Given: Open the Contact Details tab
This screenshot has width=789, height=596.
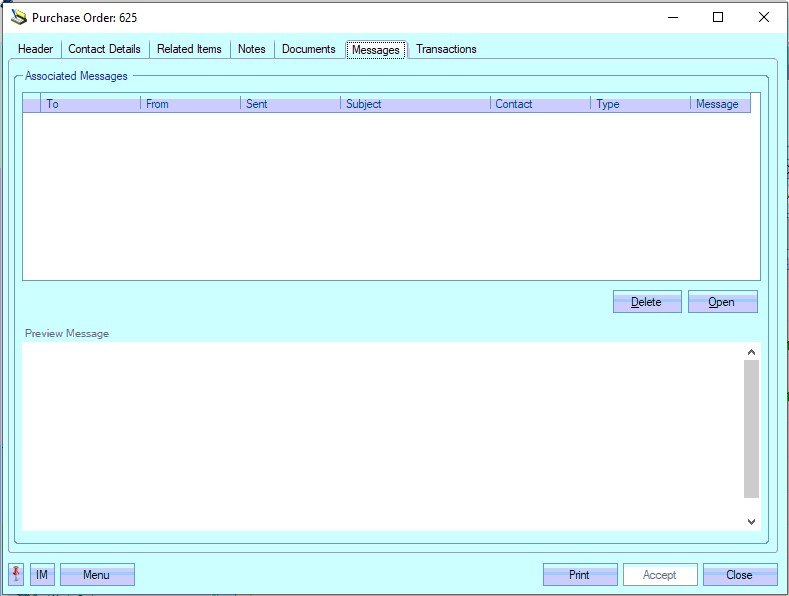Looking at the screenshot, I should coord(104,49).
